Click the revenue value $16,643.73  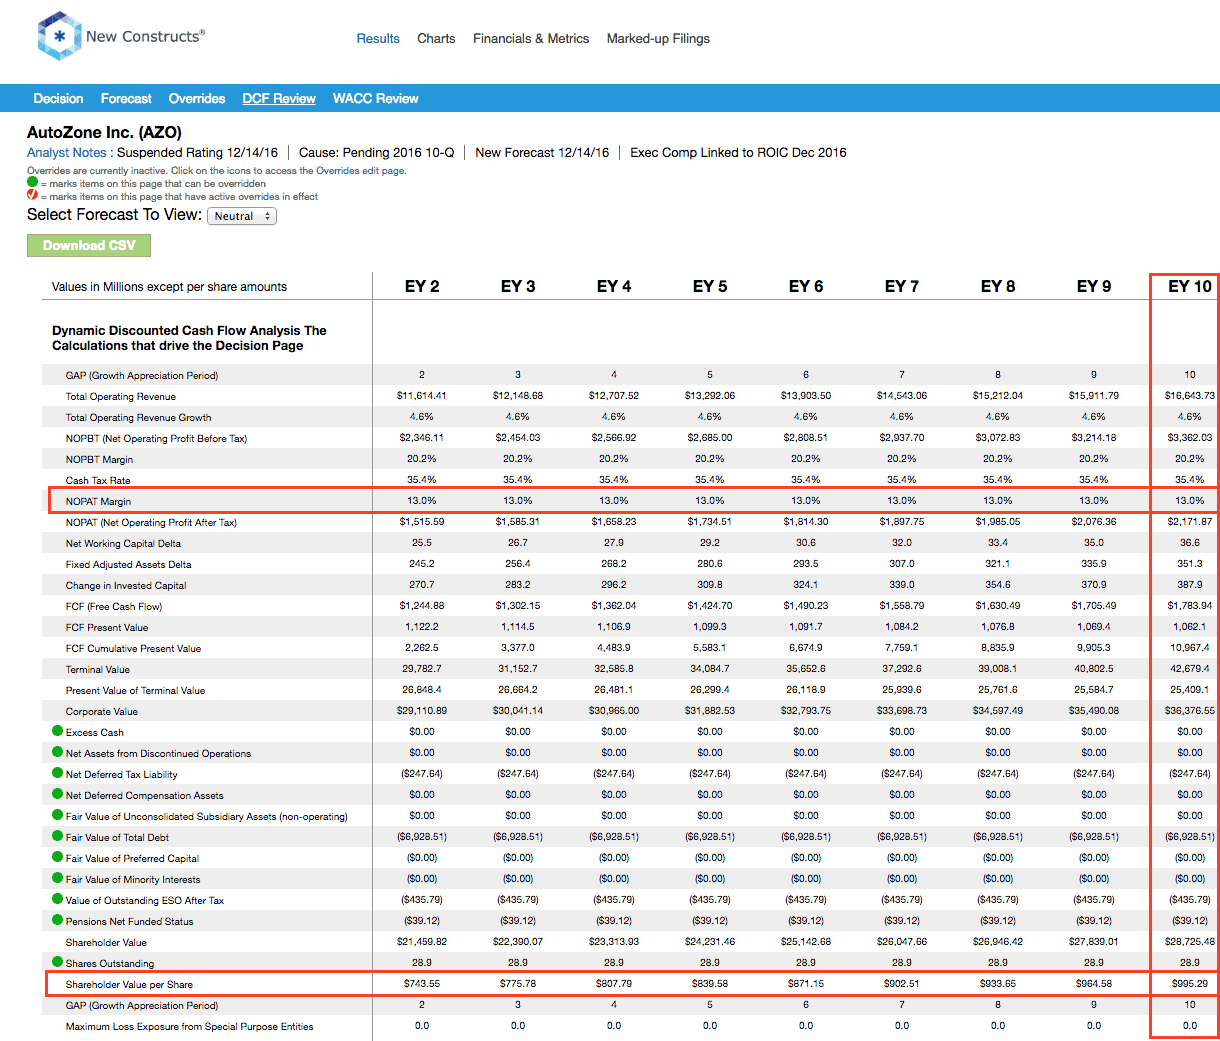pyautogui.click(x=1190, y=396)
